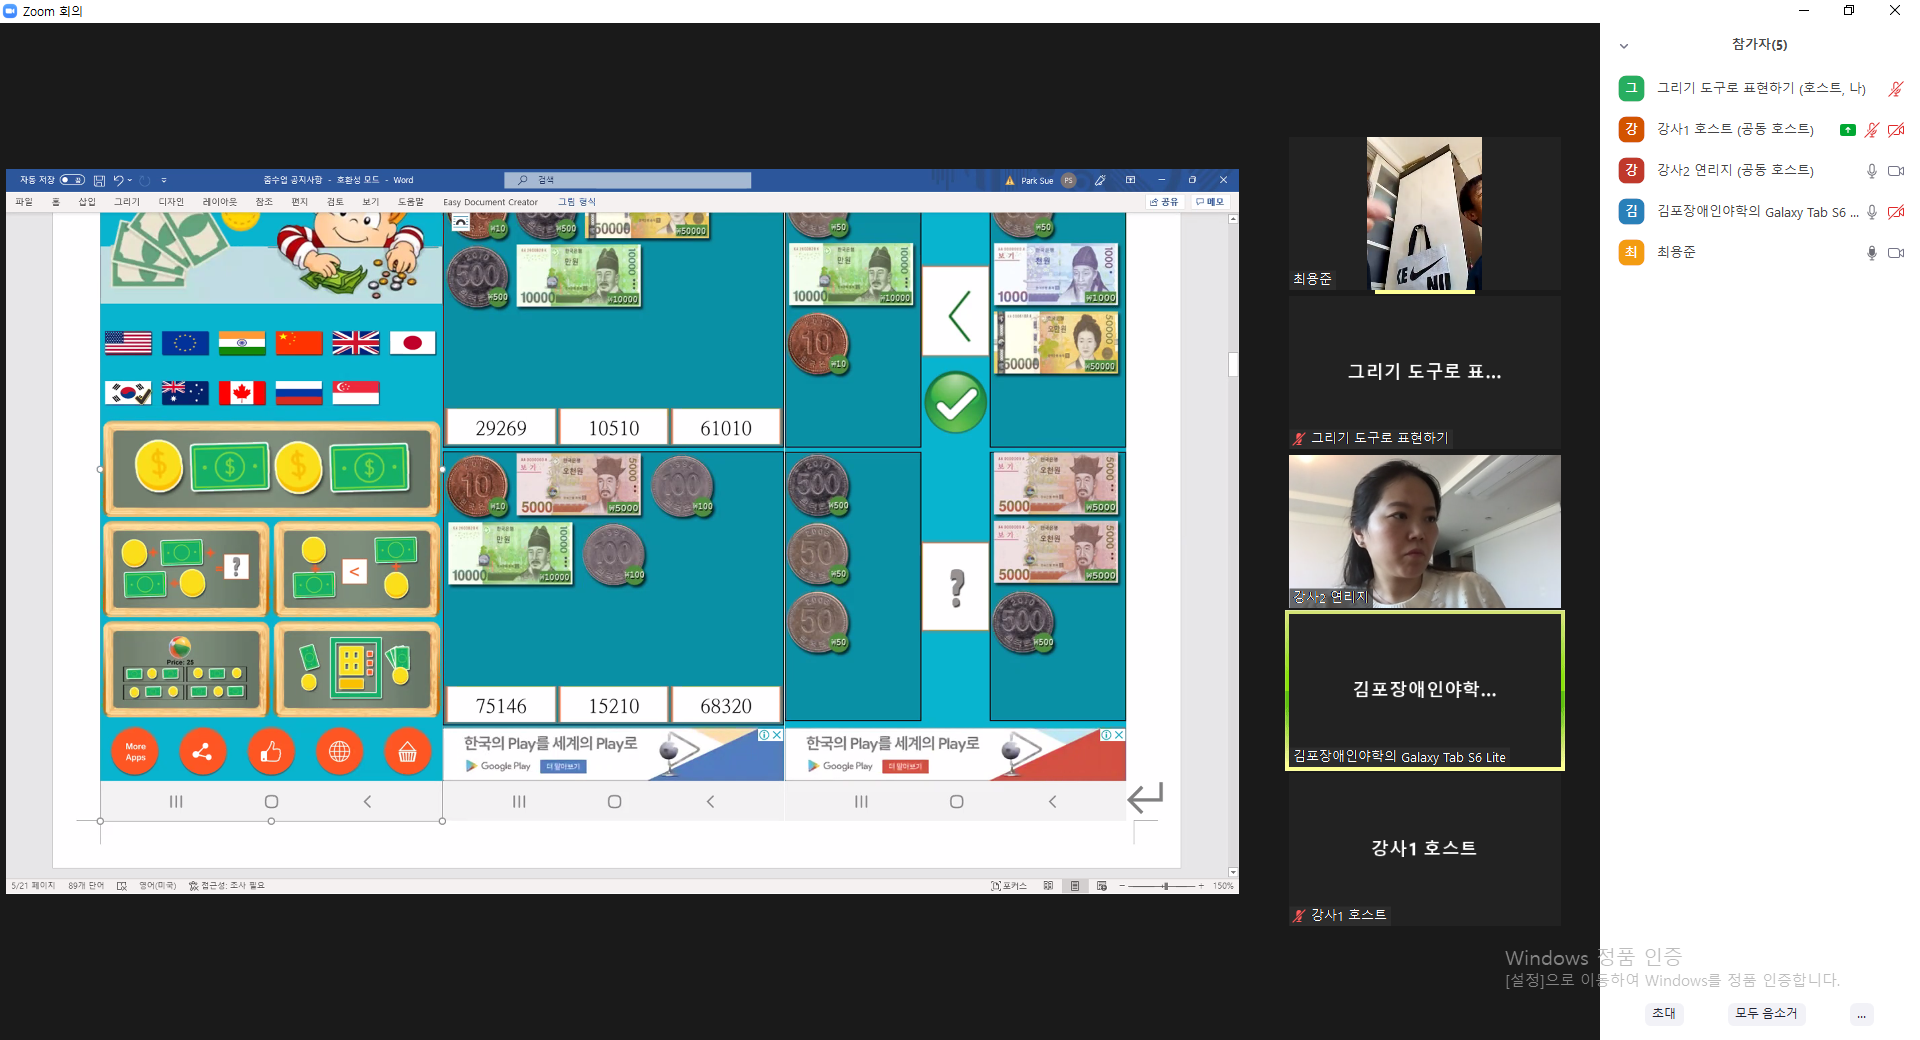Open the undo history dropdown arrow
The width and height of the screenshot is (1920, 1040).
[130, 181]
